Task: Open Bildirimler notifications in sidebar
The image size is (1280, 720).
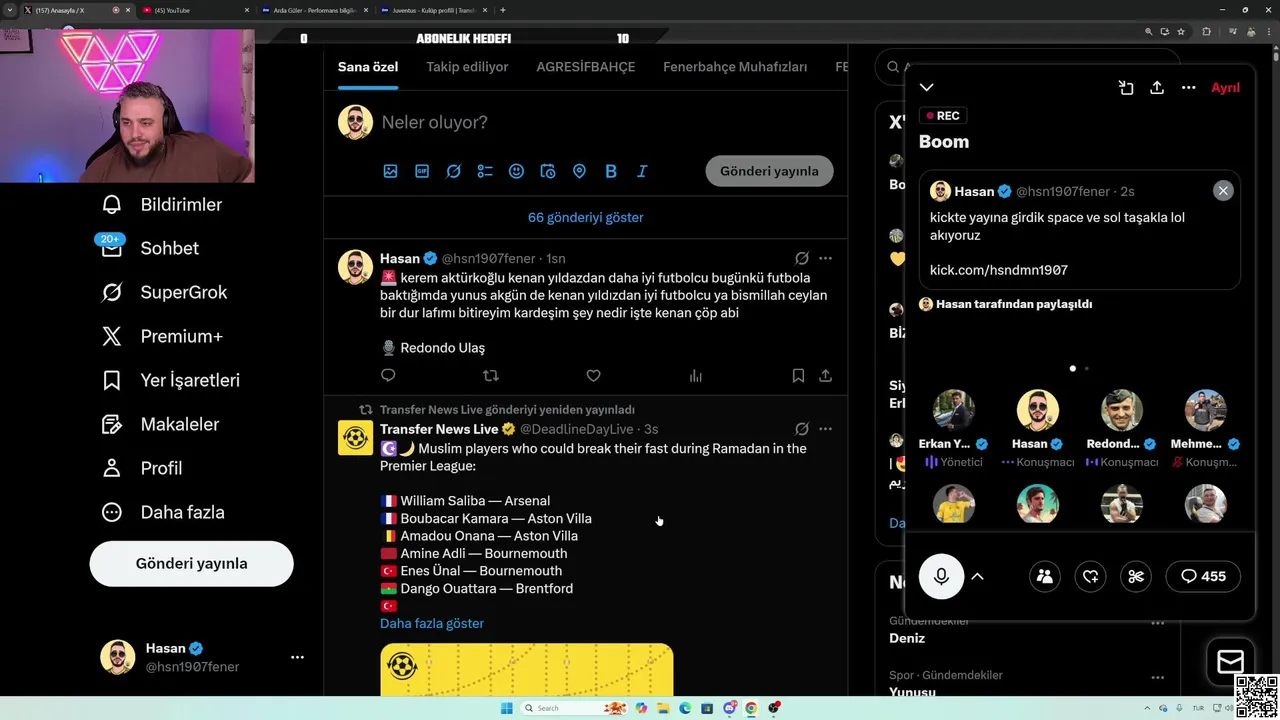Action: tap(162, 204)
